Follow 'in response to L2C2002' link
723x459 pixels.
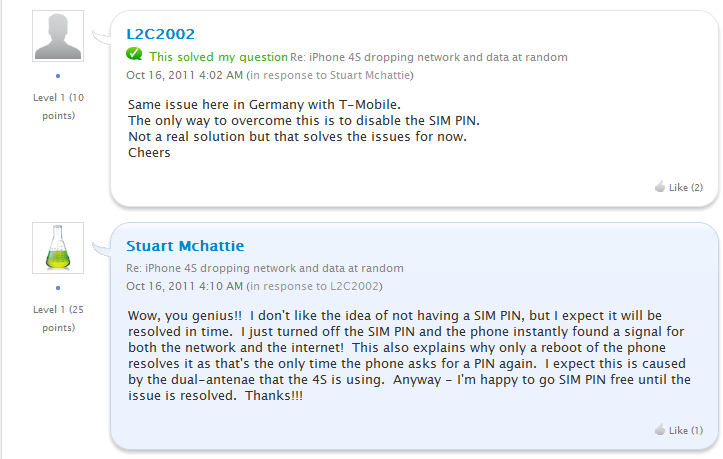point(314,286)
